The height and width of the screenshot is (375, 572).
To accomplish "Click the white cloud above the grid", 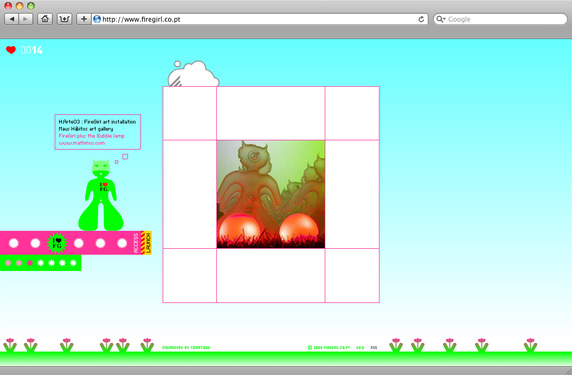I will (193, 74).
